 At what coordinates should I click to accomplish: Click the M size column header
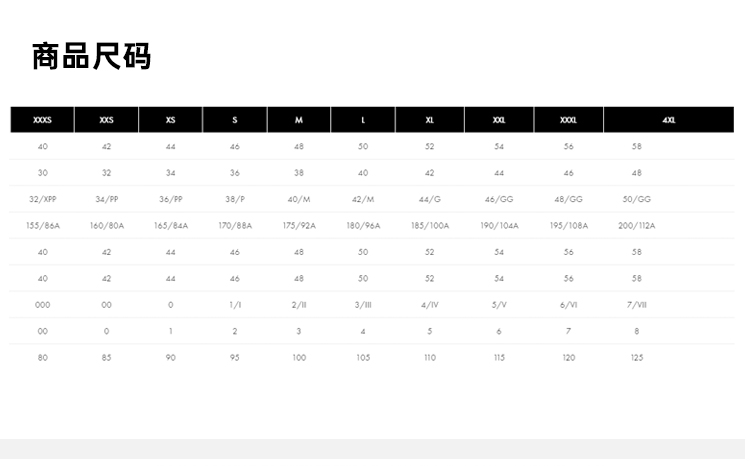pos(299,120)
